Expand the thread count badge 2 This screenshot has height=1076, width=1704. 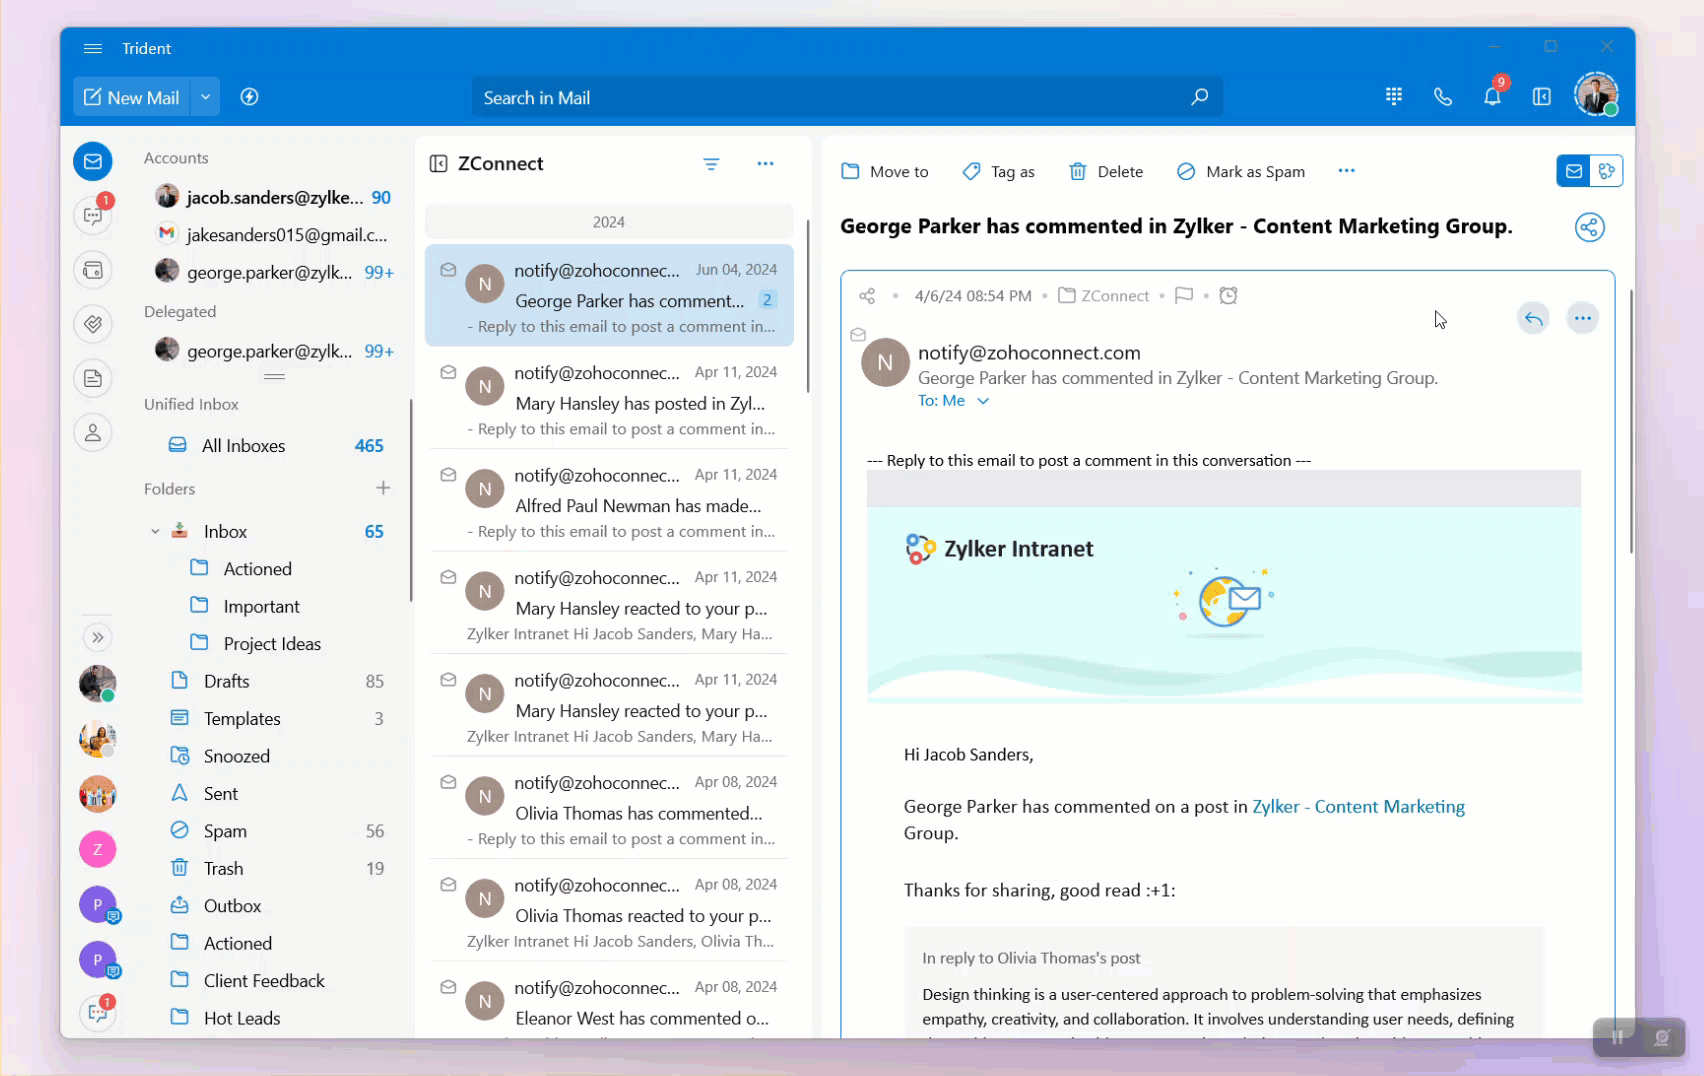(x=767, y=300)
